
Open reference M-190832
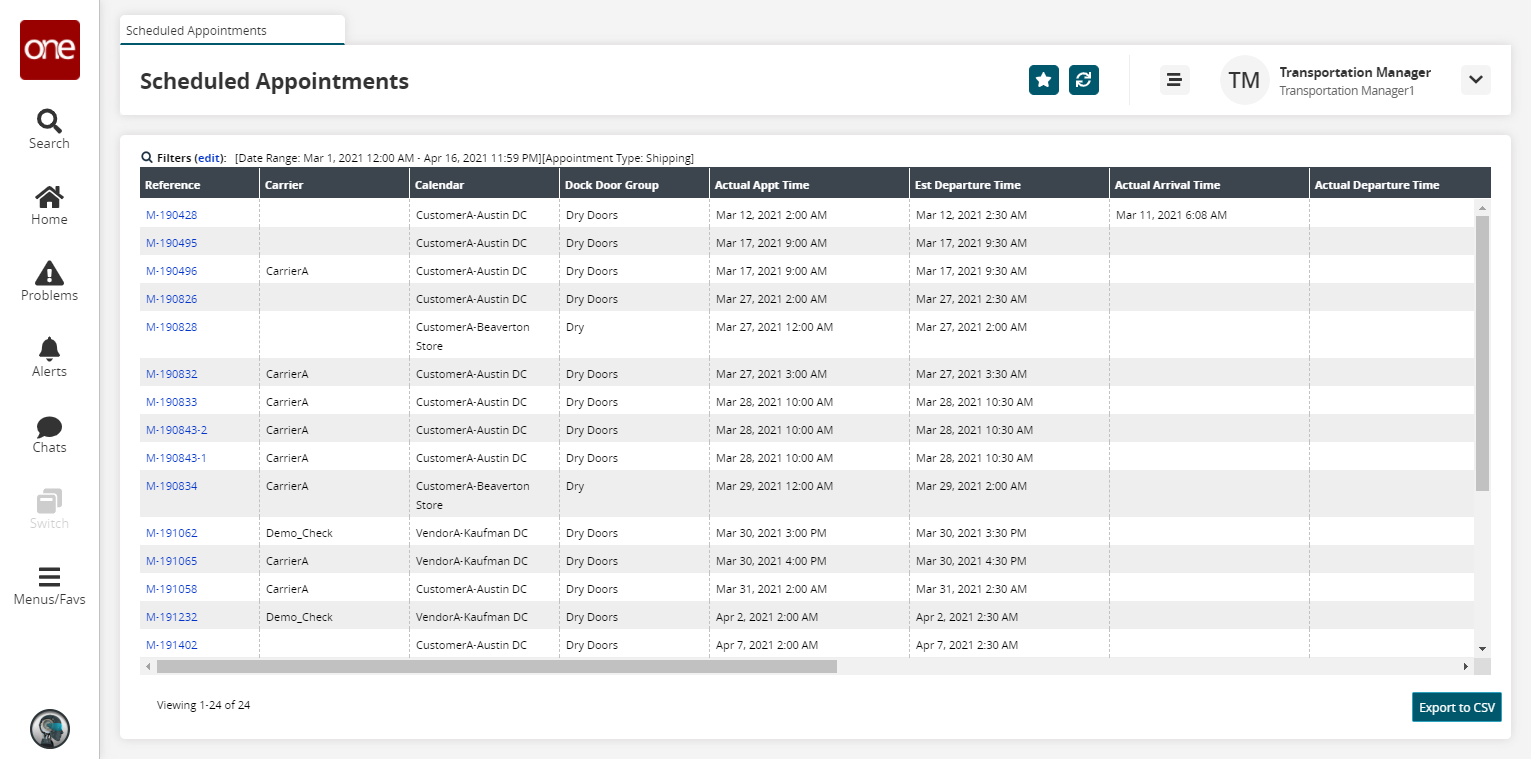(171, 374)
